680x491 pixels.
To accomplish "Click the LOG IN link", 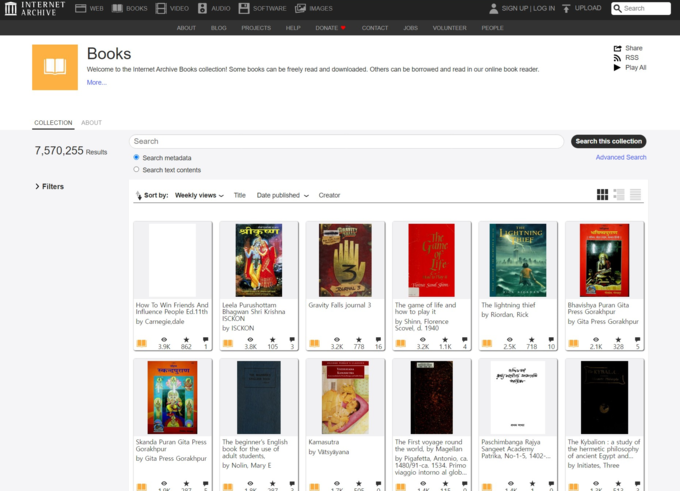I will click(544, 8).
